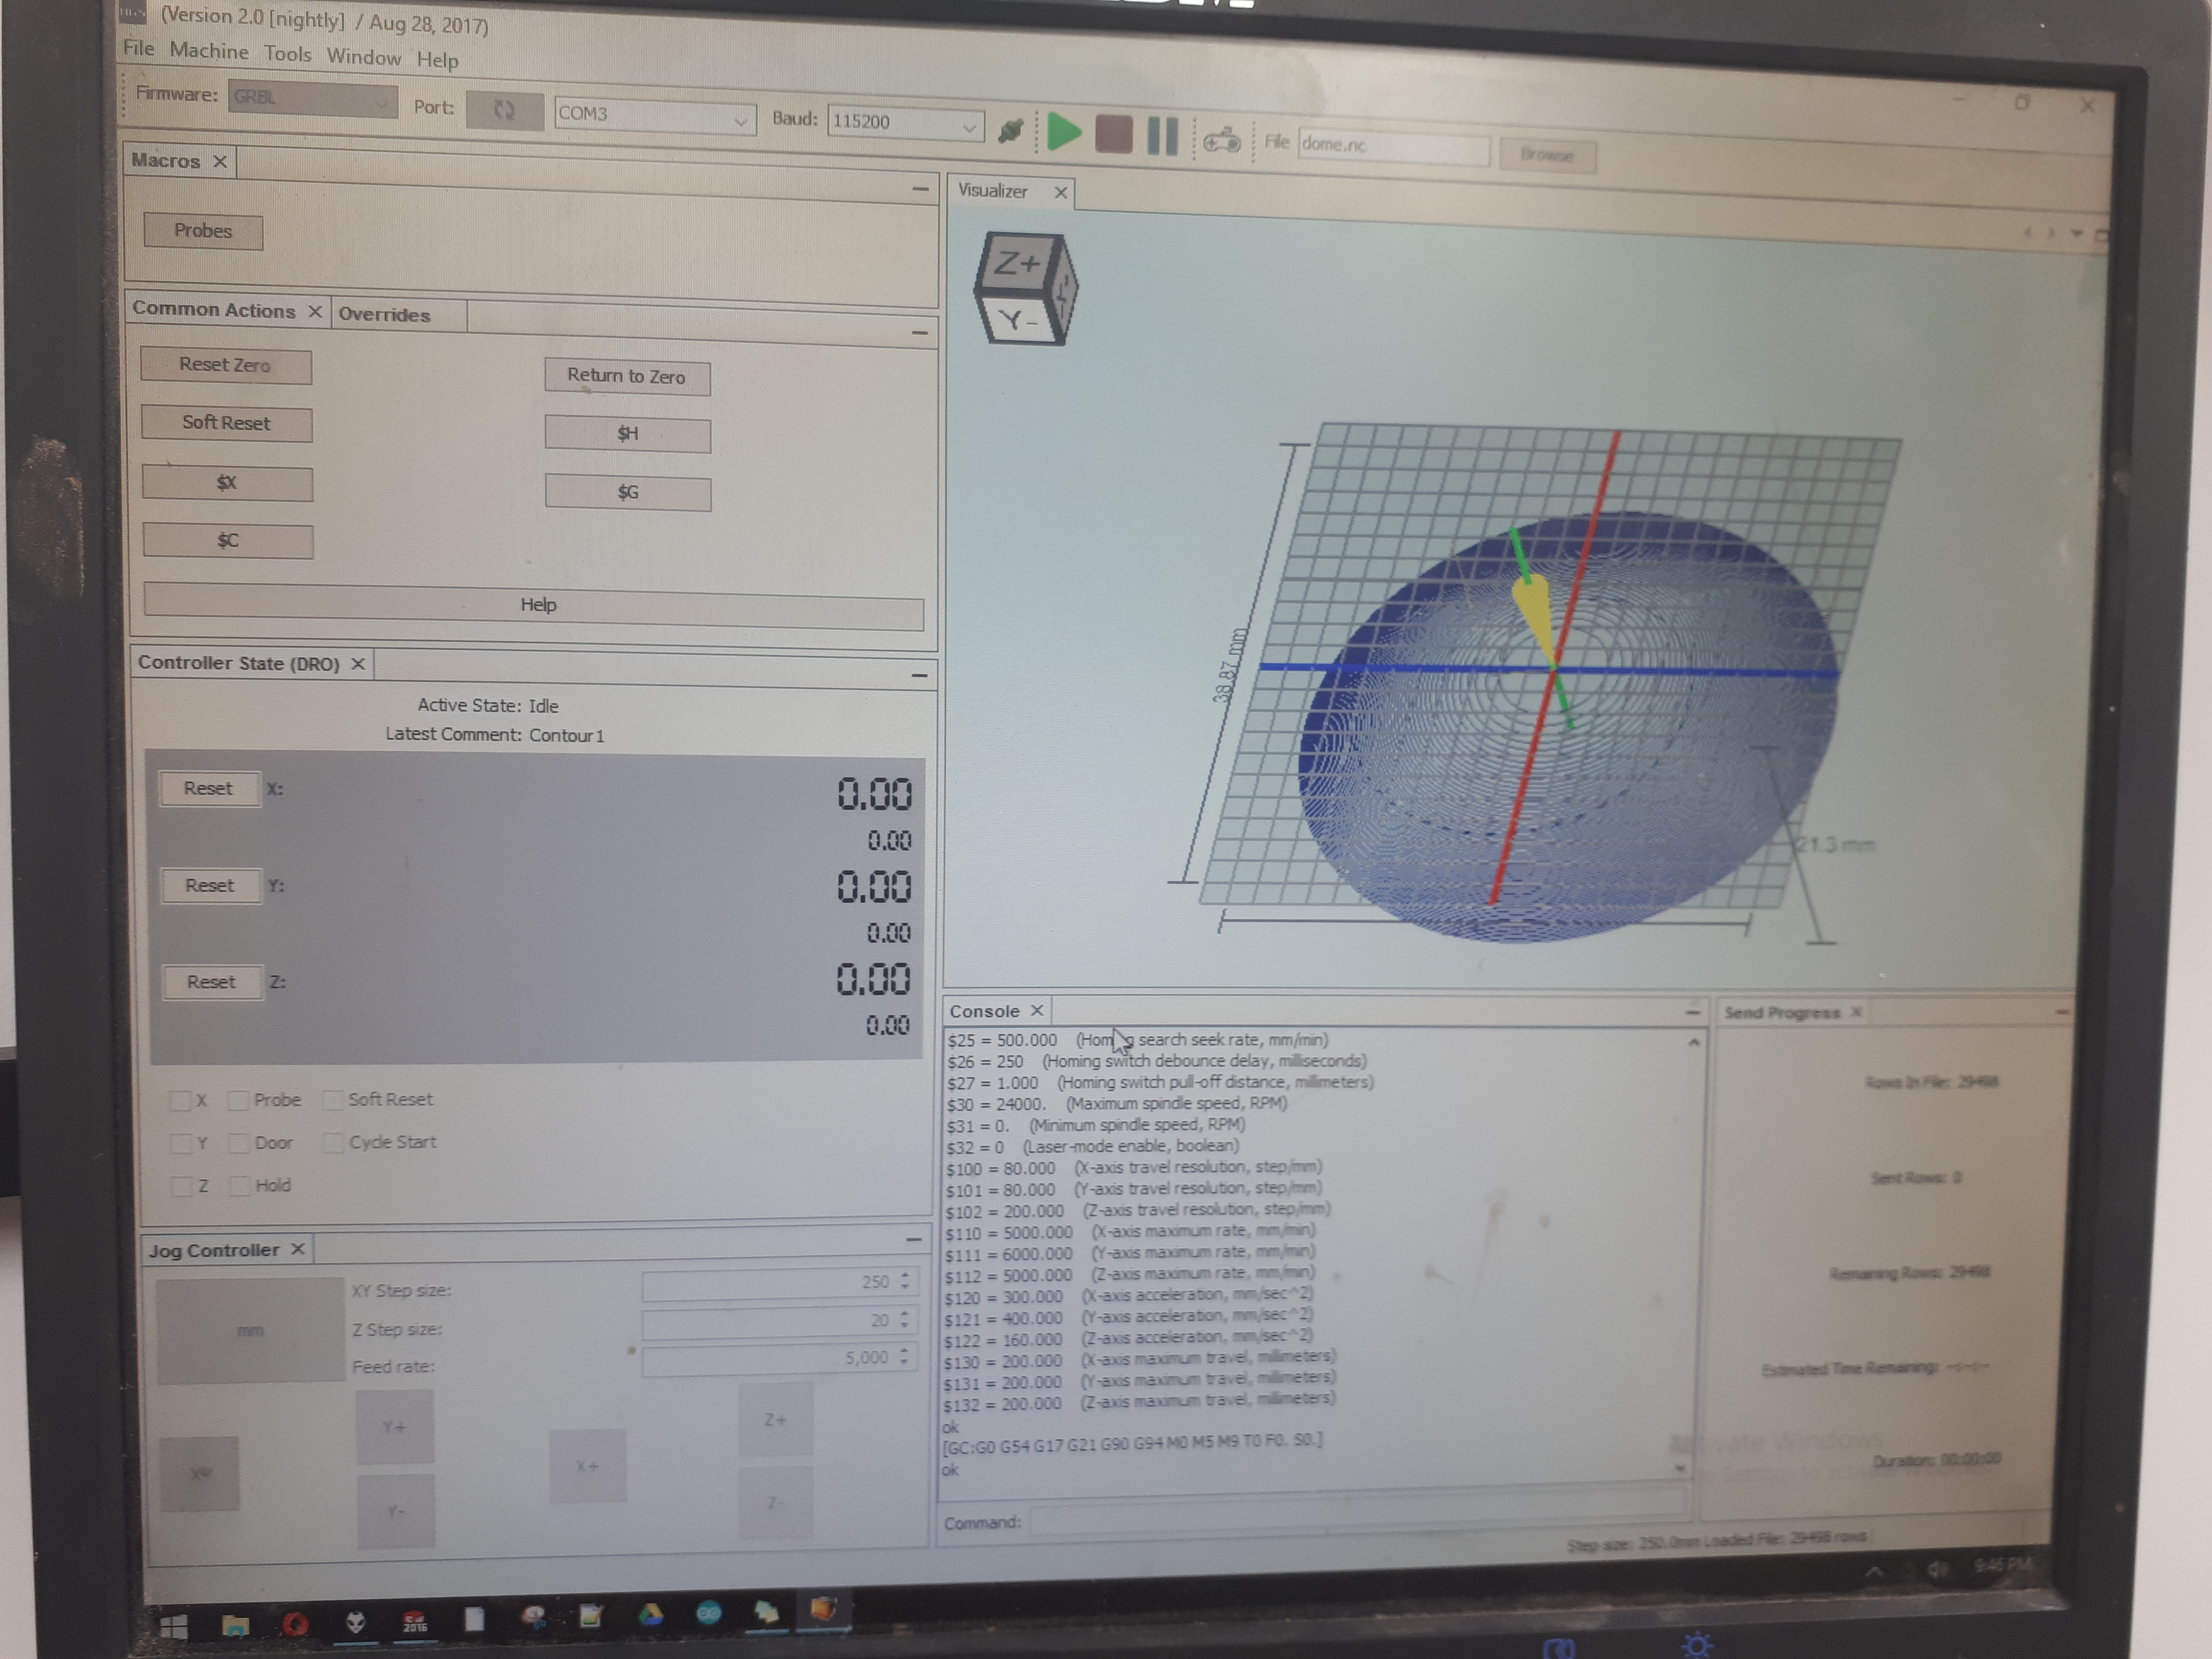Click the Z+ face of view cube
Image resolution: width=2212 pixels, height=1659 pixels.
(x=1017, y=263)
